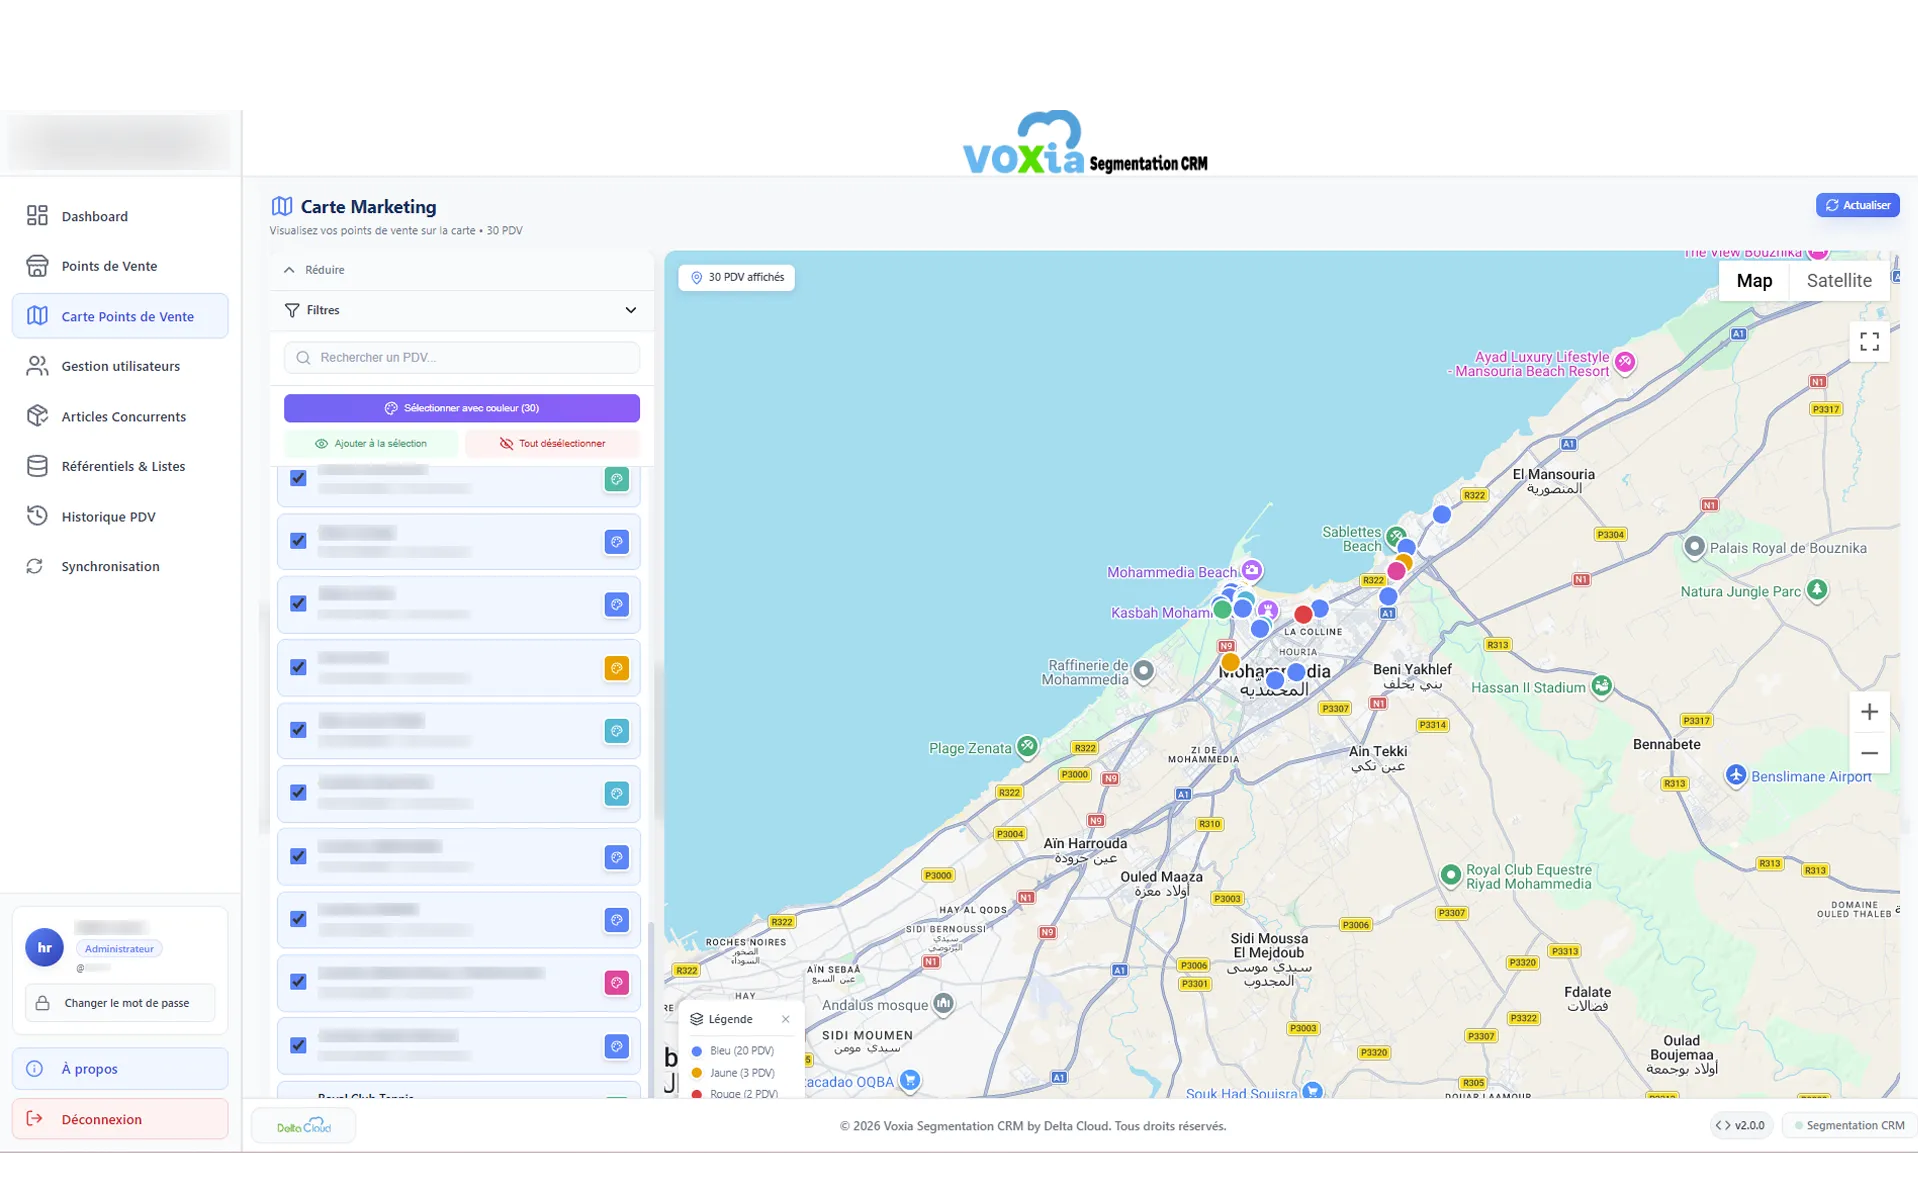Click the Bleu (20 PDV) legend entry
Viewport: 1919px width, 1199px height.
[733, 1051]
